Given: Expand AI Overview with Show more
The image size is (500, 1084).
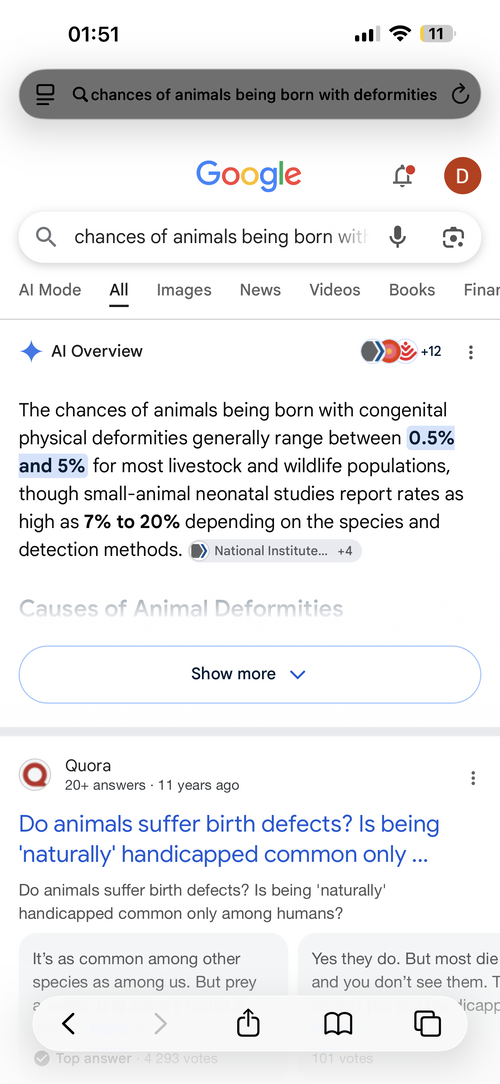Looking at the screenshot, I should [250, 674].
